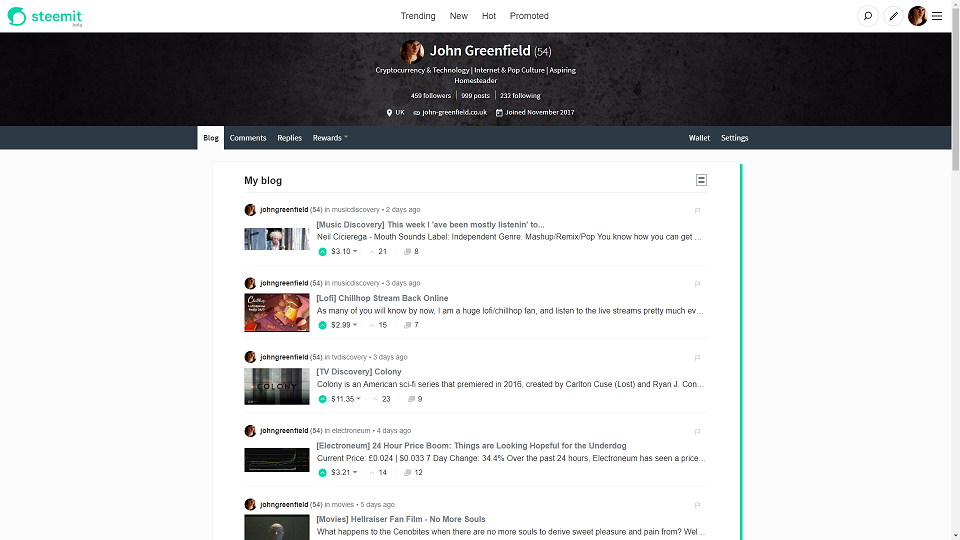Click the Chillhop post thumbnail

[x=277, y=312]
